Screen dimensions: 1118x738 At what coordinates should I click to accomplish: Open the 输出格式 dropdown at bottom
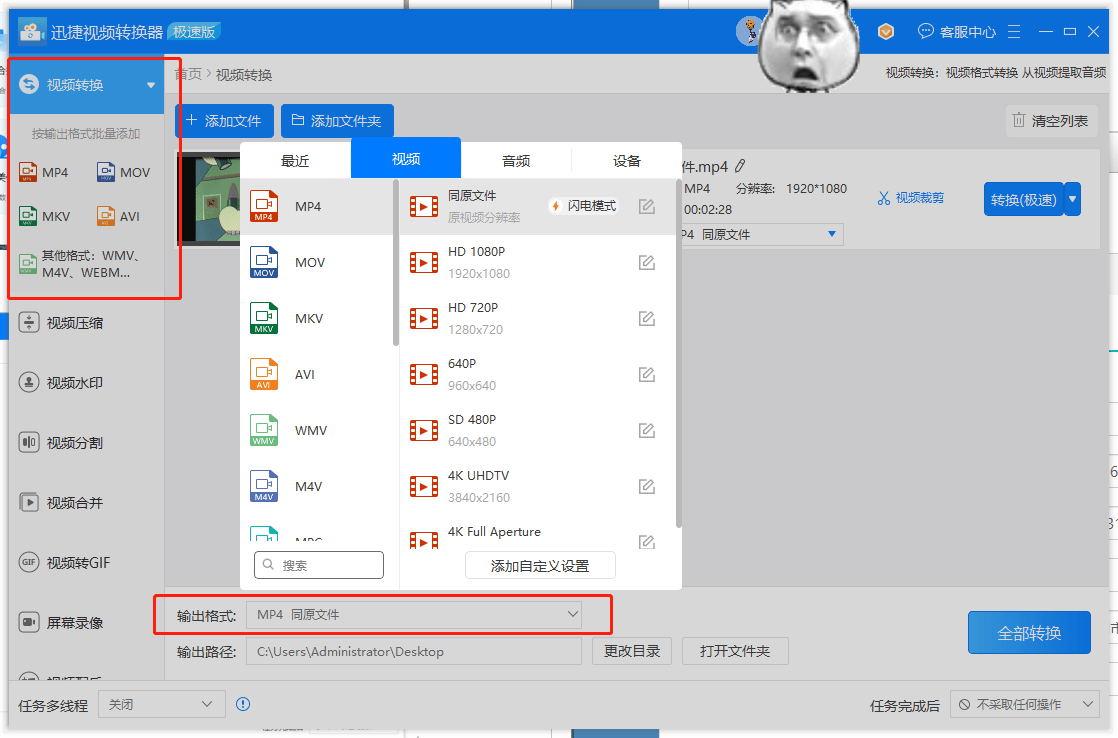tap(414, 614)
